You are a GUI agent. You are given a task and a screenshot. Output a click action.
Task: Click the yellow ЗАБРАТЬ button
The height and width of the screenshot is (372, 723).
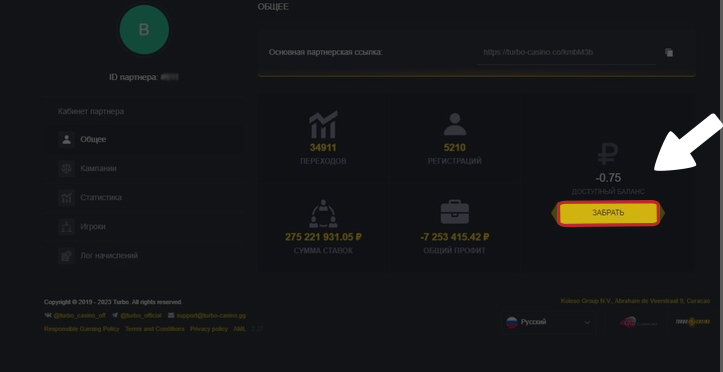tap(608, 213)
